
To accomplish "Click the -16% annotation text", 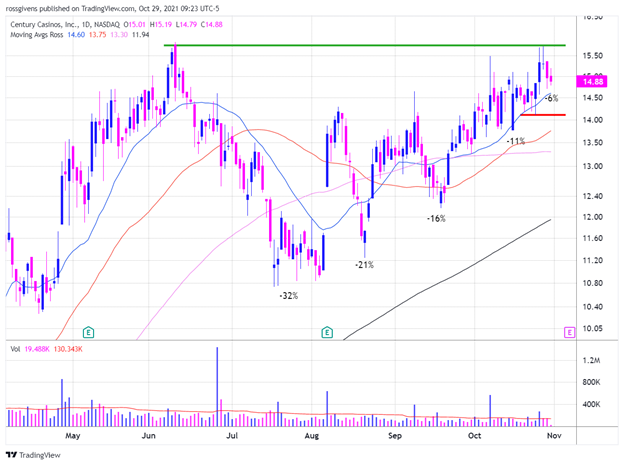I will click(436, 219).
